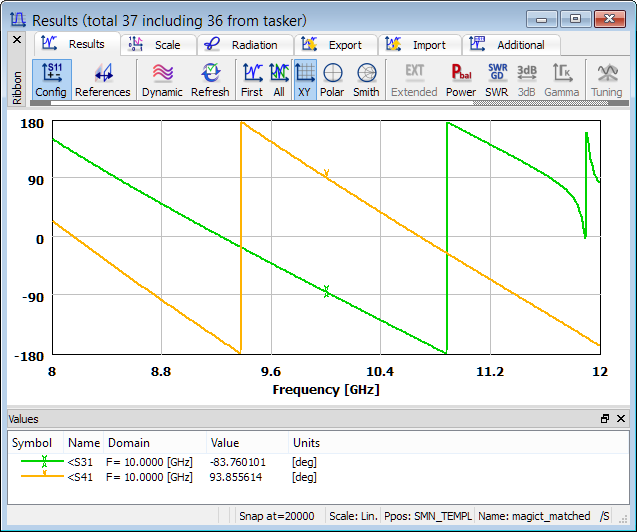Refresh the results plot
This screenshot has width=637, height=532.
pyautogui.click(x=210, y=80)
